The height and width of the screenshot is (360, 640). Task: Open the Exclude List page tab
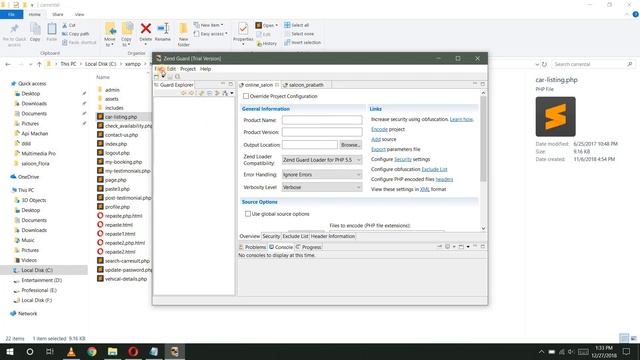pos(295,236)
